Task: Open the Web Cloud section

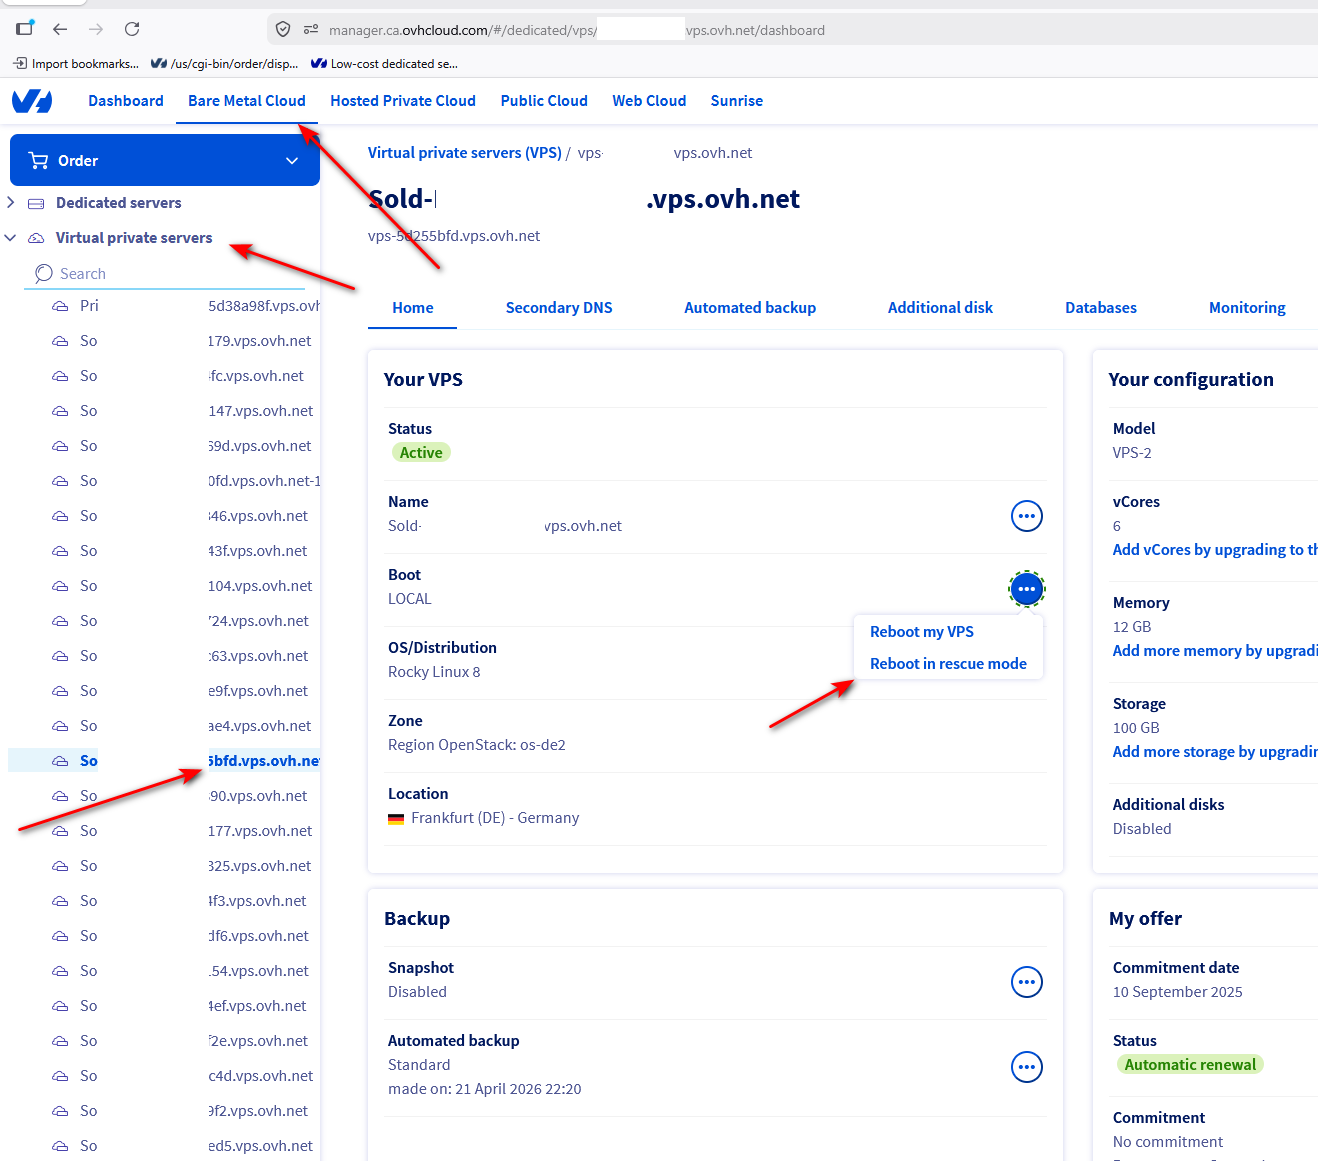Action: click(649, 101)
